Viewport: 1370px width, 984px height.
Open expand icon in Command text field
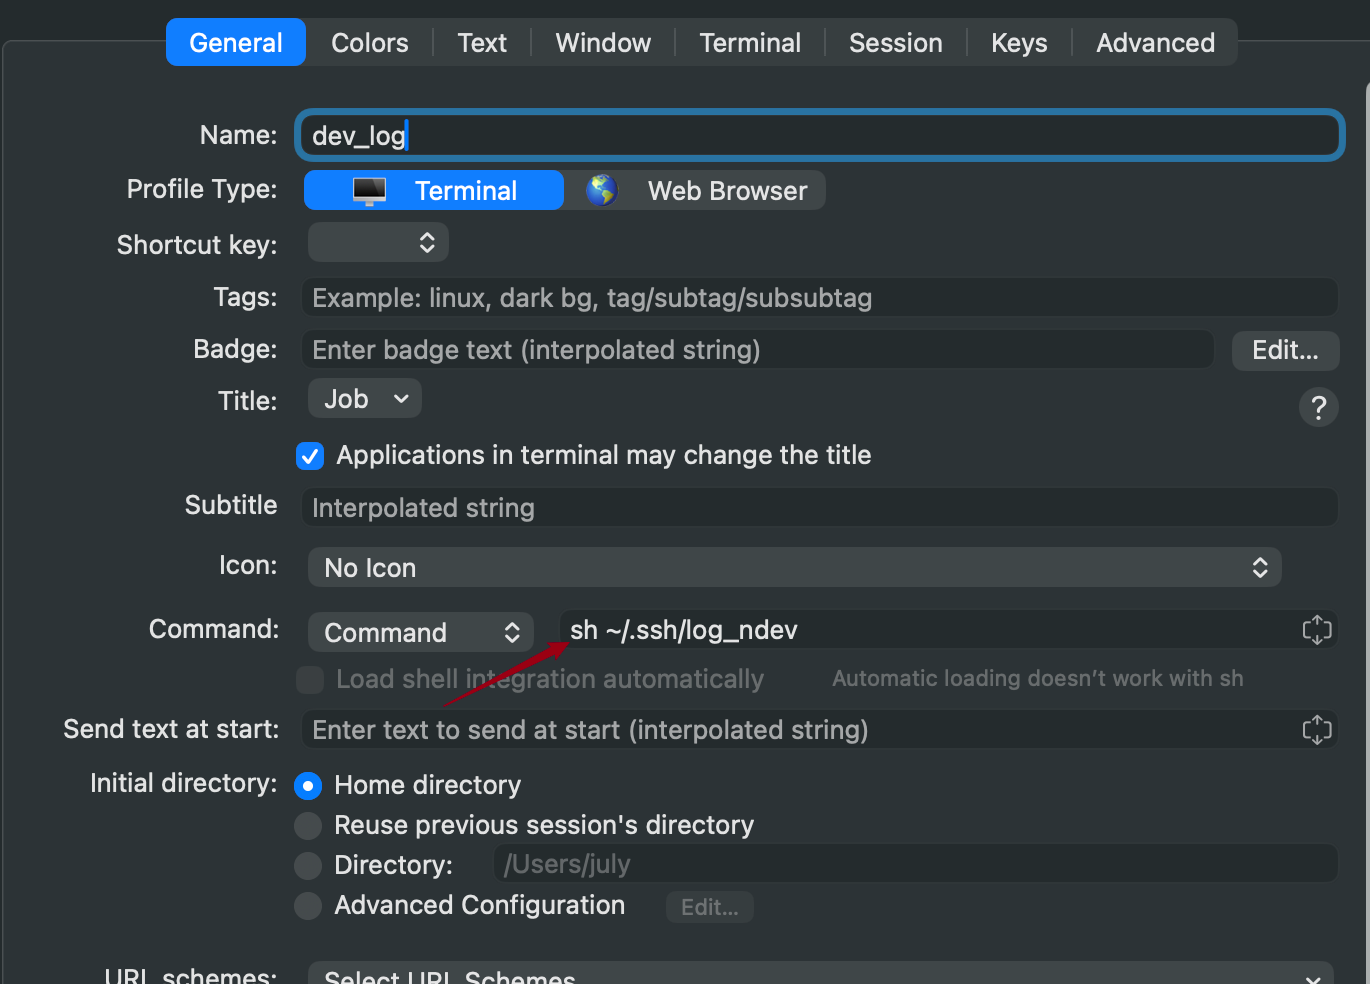click(x=1317, y=630)
